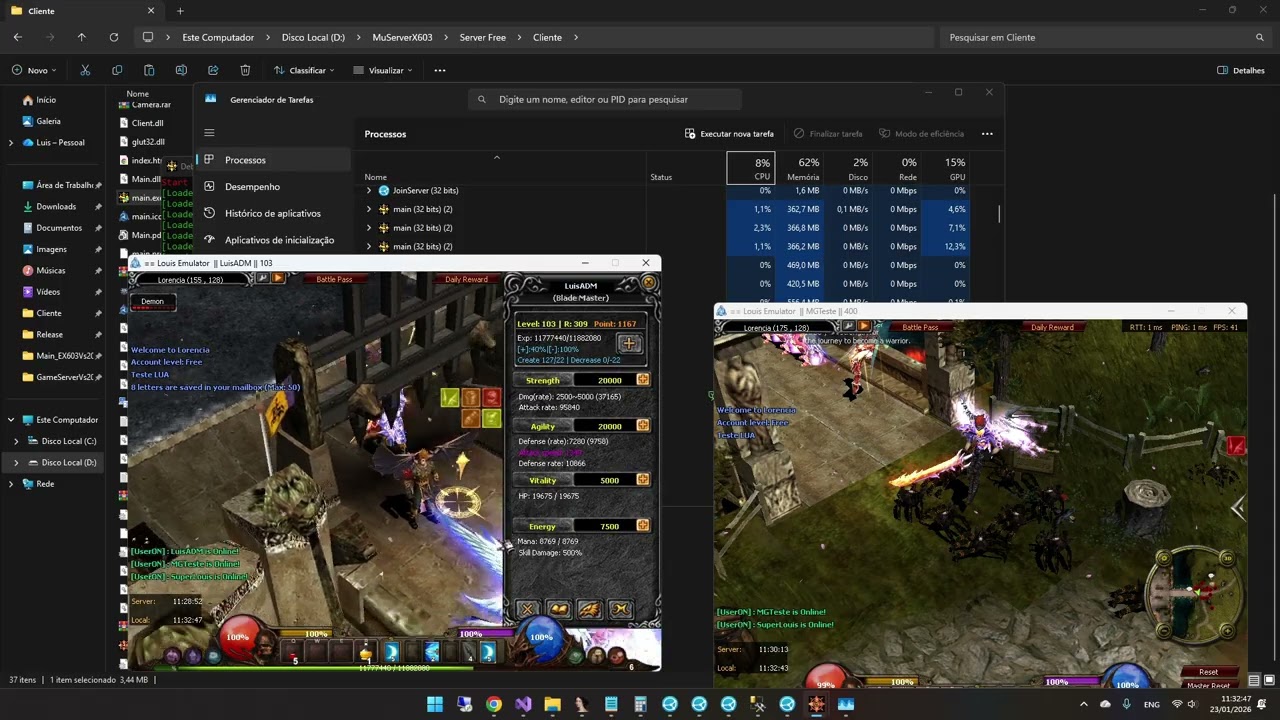Click the Delete trash icon in Explorer toolbar

[245, 70]
